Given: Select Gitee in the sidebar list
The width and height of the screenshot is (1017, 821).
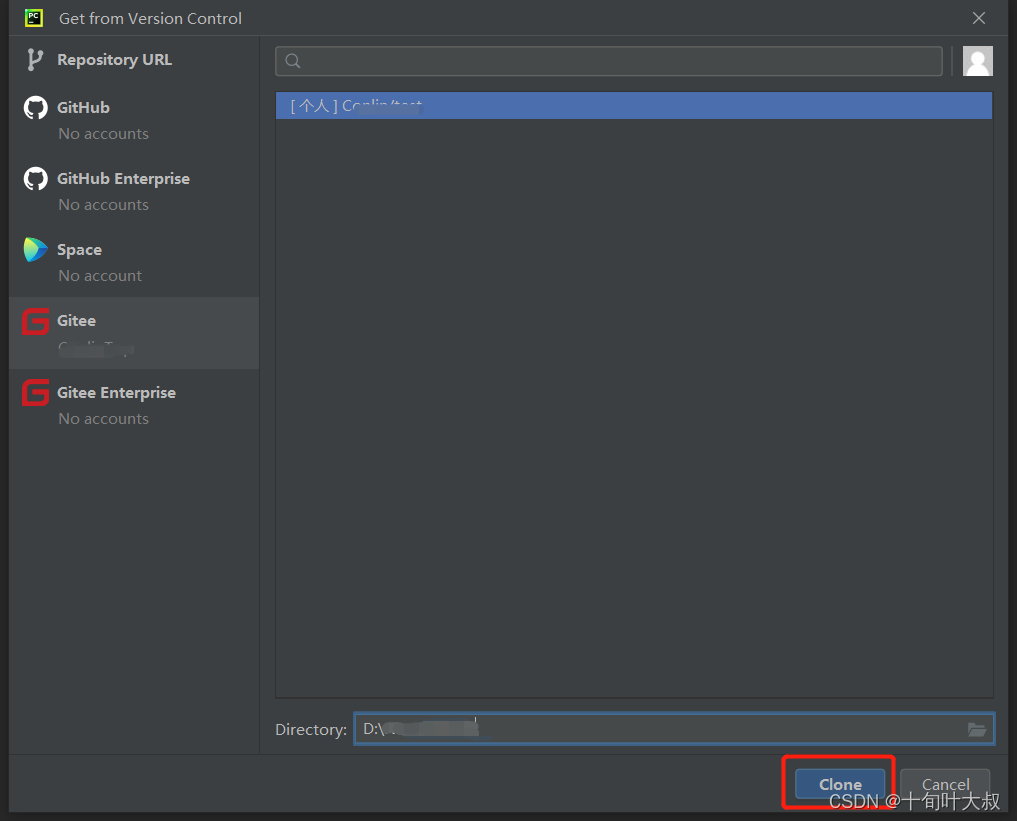Looking at the screenshot, I should pyautogui.click(x=134, y=333).
